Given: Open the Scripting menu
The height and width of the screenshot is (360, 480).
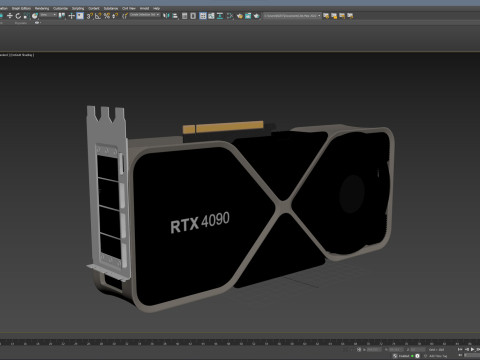Looking at the screenshot, I should click(x=78, y=8).
